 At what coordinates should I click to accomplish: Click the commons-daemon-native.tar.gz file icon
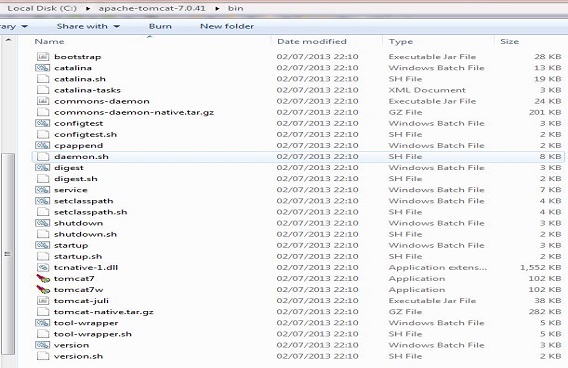[43, 112]
